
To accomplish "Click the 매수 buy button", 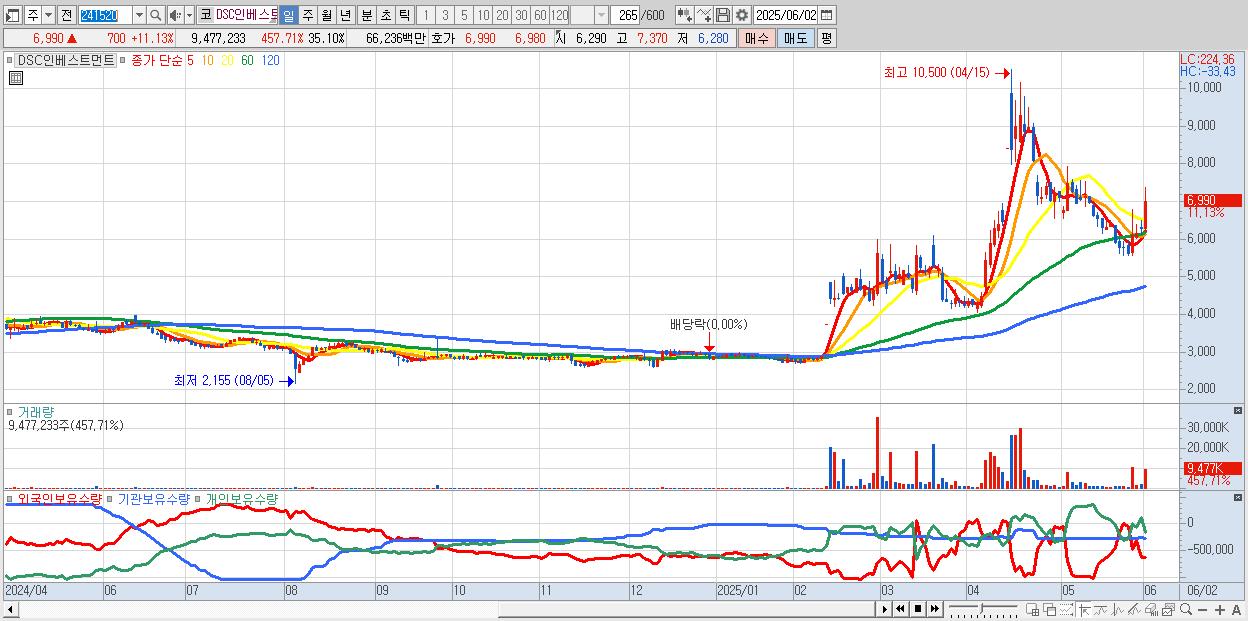I will pyautogui.click(x=756, y=38).
